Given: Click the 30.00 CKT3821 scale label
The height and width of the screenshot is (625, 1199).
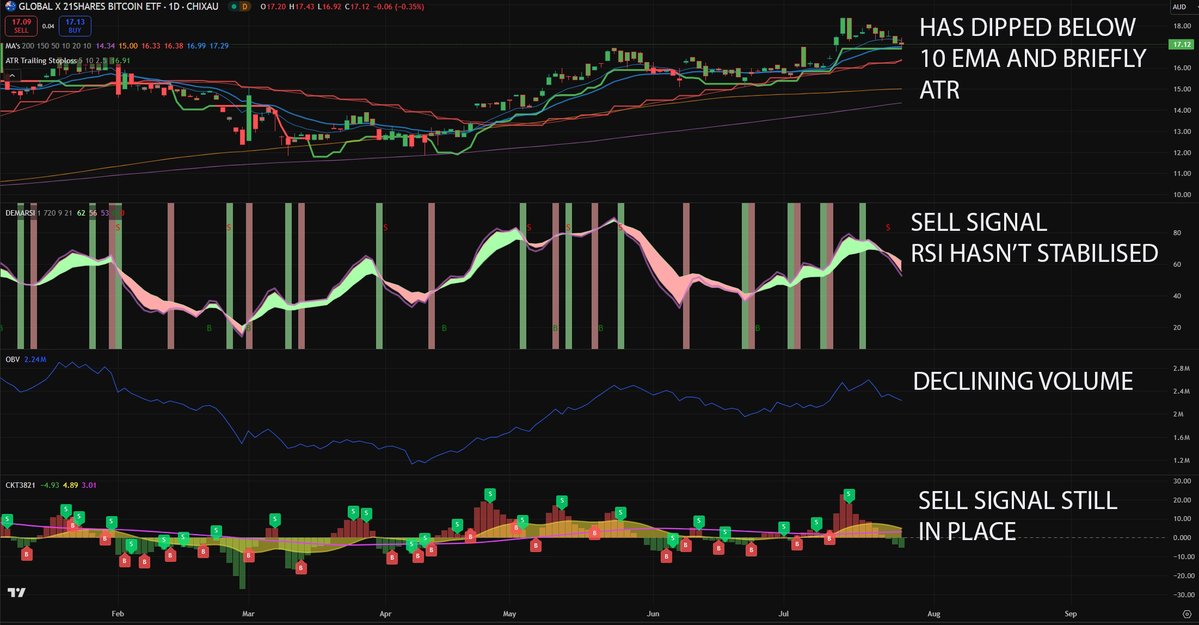Looking at the screenshot, I should point(1181,481).
